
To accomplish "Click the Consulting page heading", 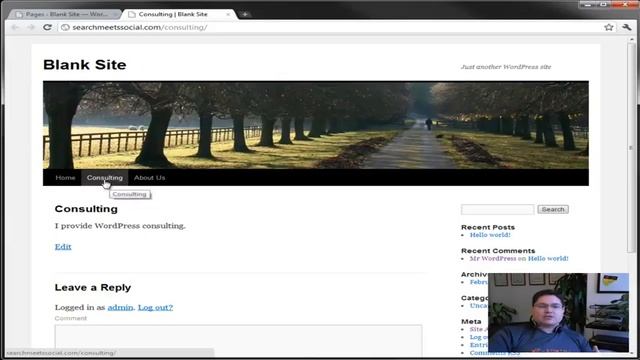I will tap(86, 209).
